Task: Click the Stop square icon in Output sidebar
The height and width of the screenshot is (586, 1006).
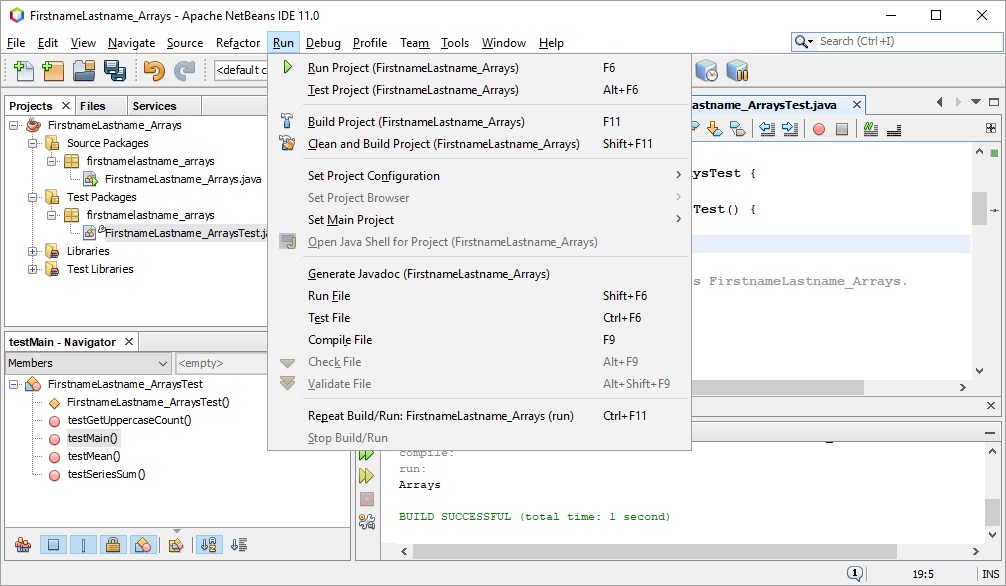Action: pyautogui.click(x=366, y=499)
